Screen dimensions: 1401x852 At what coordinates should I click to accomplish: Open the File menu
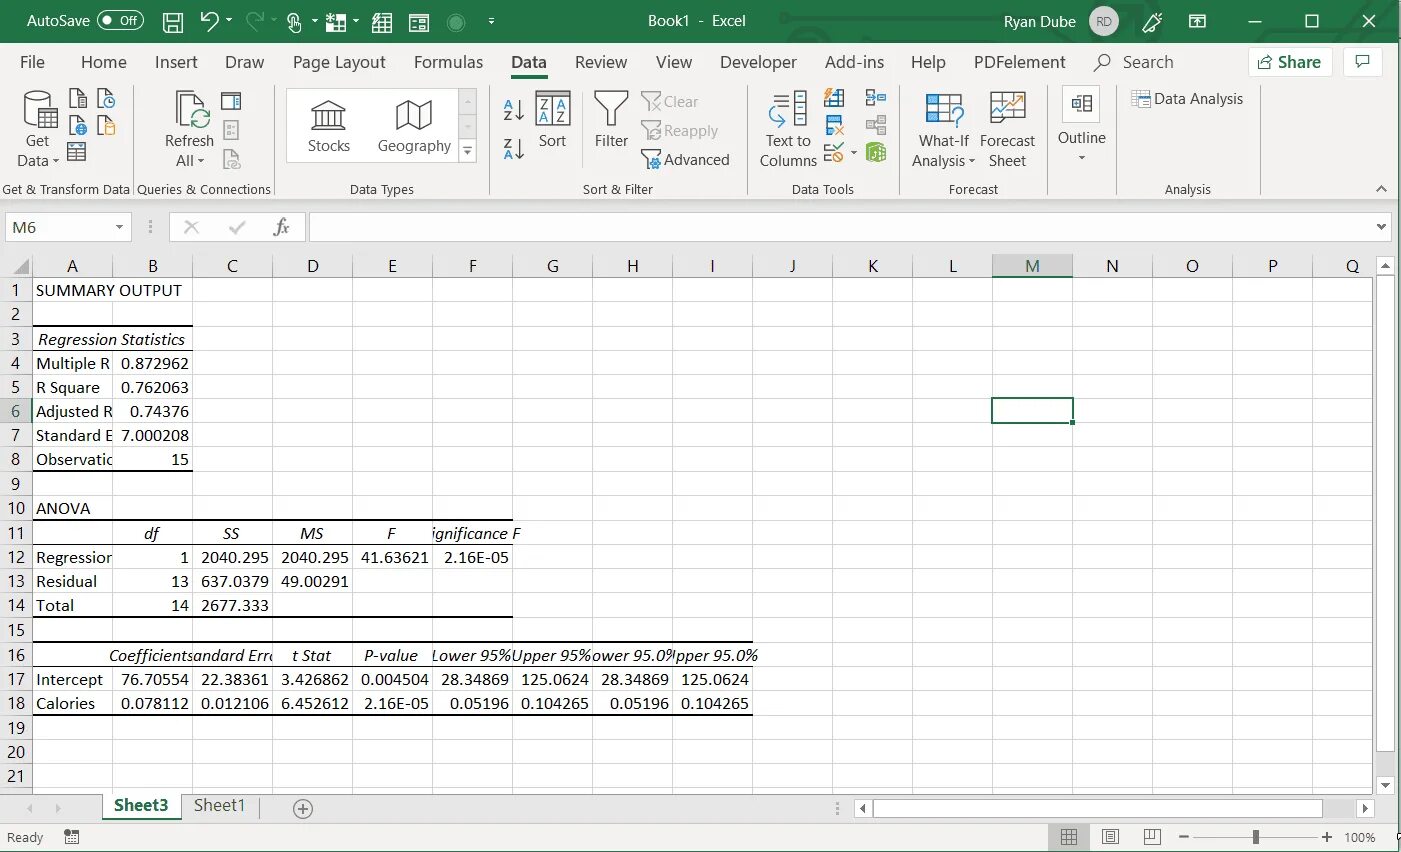click(32, 62)
